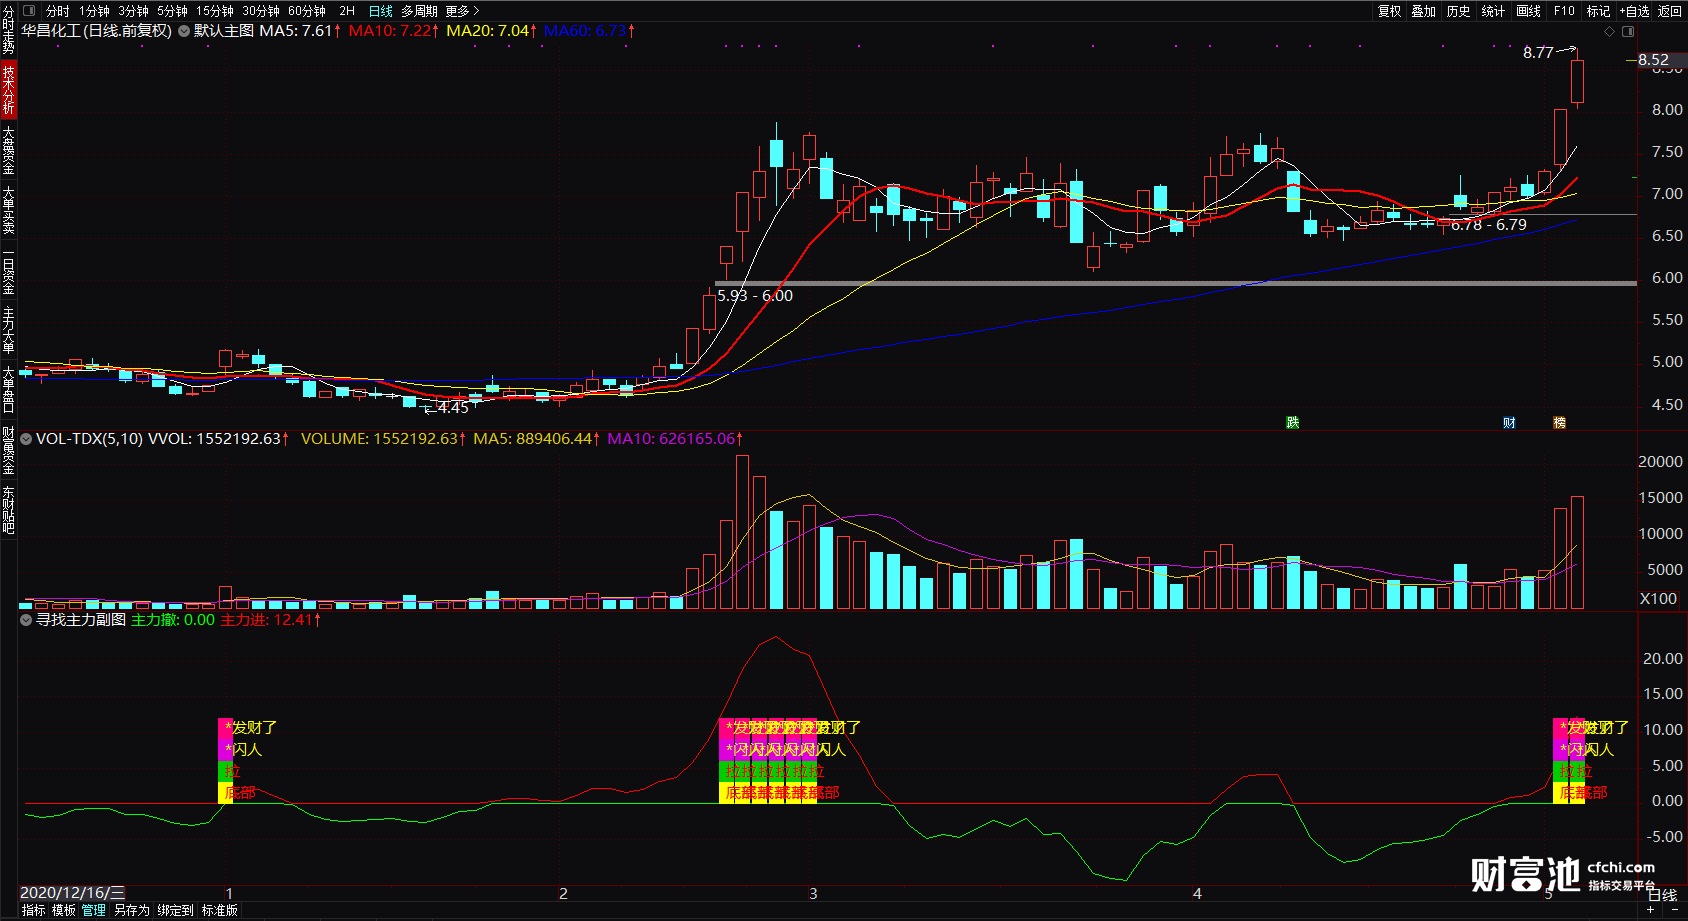Screen dimensions: 1688x921
Task: Select the 15分钟 period
Action: pos(215,11)
